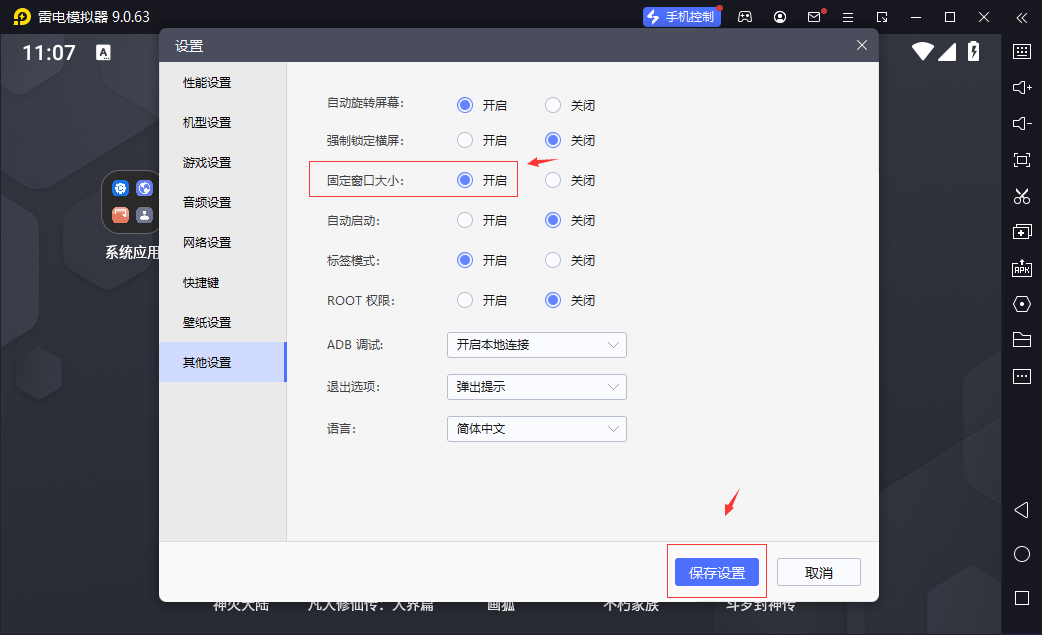Open the message inbox with red dot
Screen dimensions: 1042x635
(x=812, y=16)
